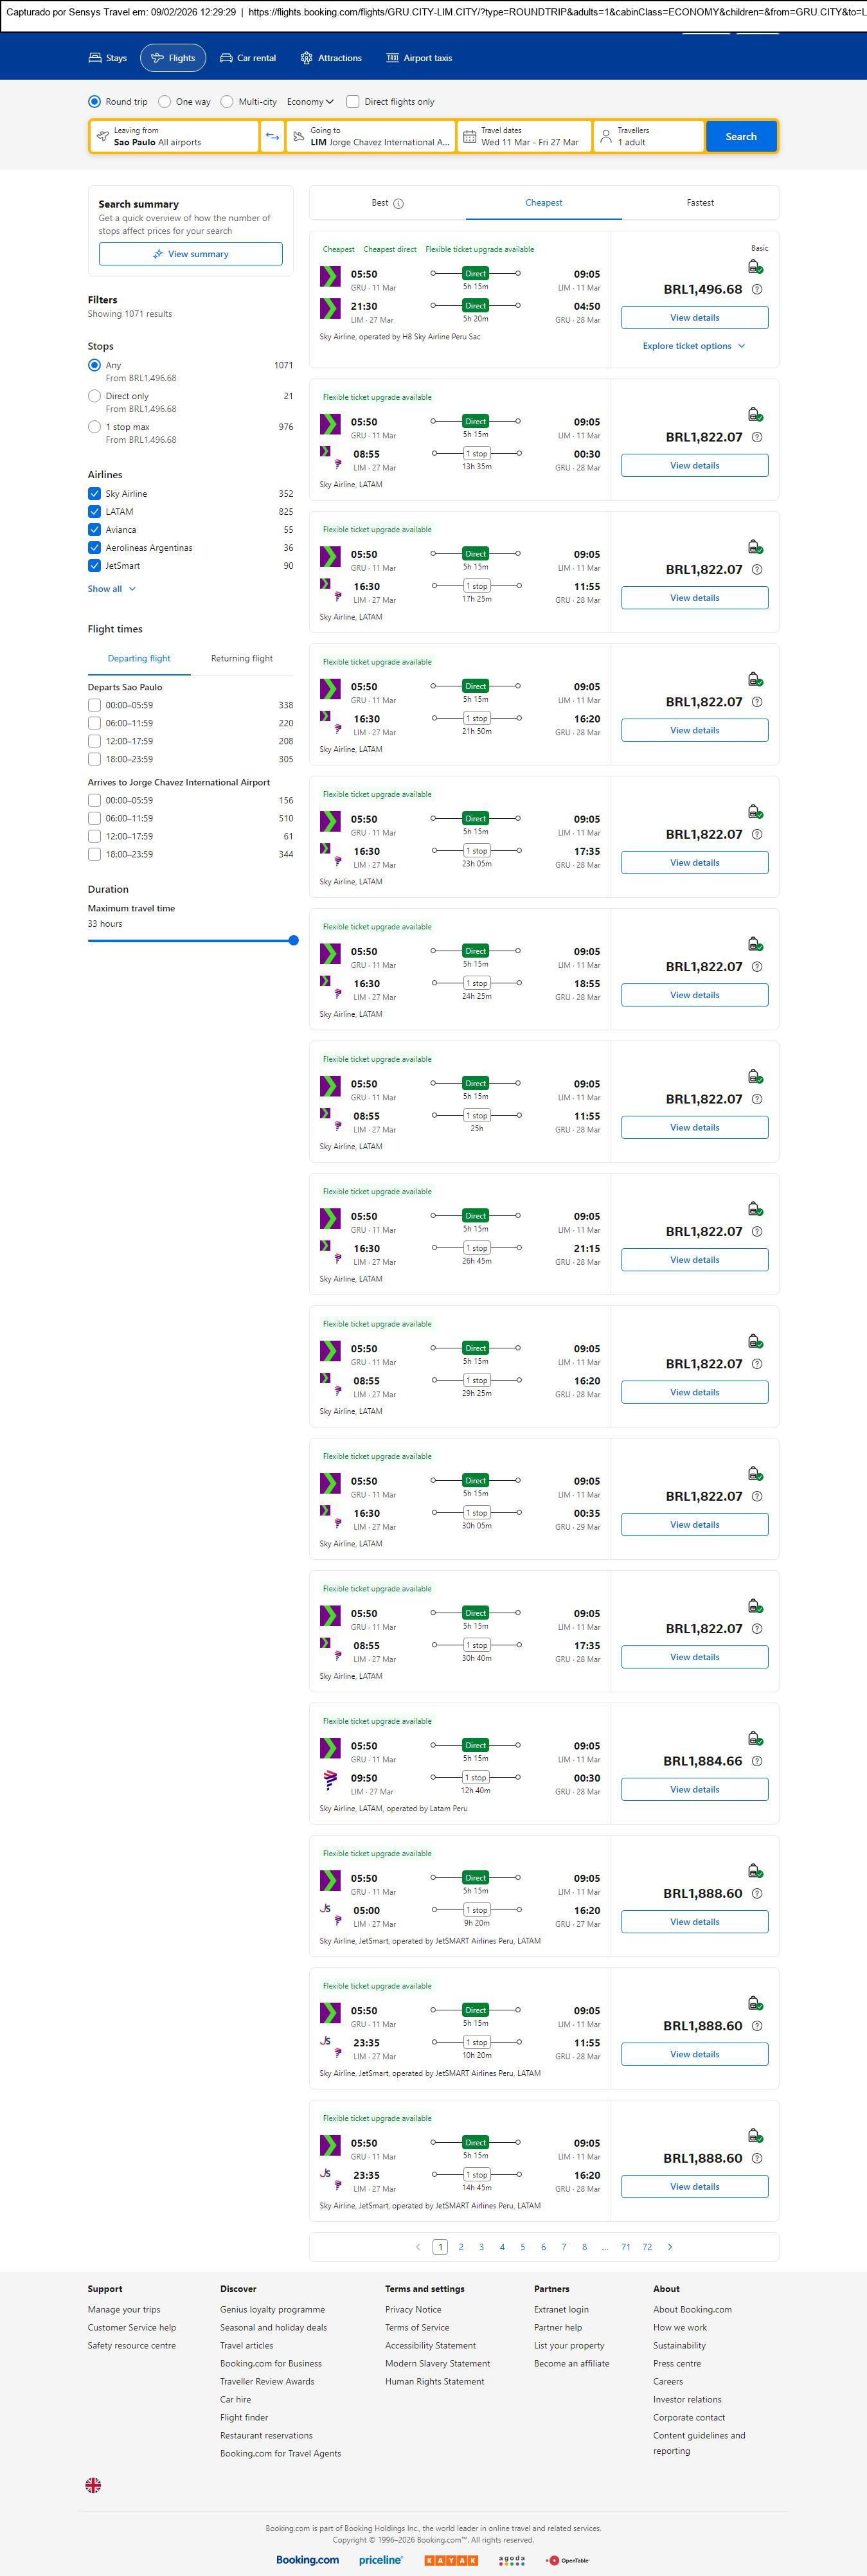Image resolution: width=867 pixels, height=2576 pixels.
Task: Click the blue Search button
Action: [x=740, y=137]
